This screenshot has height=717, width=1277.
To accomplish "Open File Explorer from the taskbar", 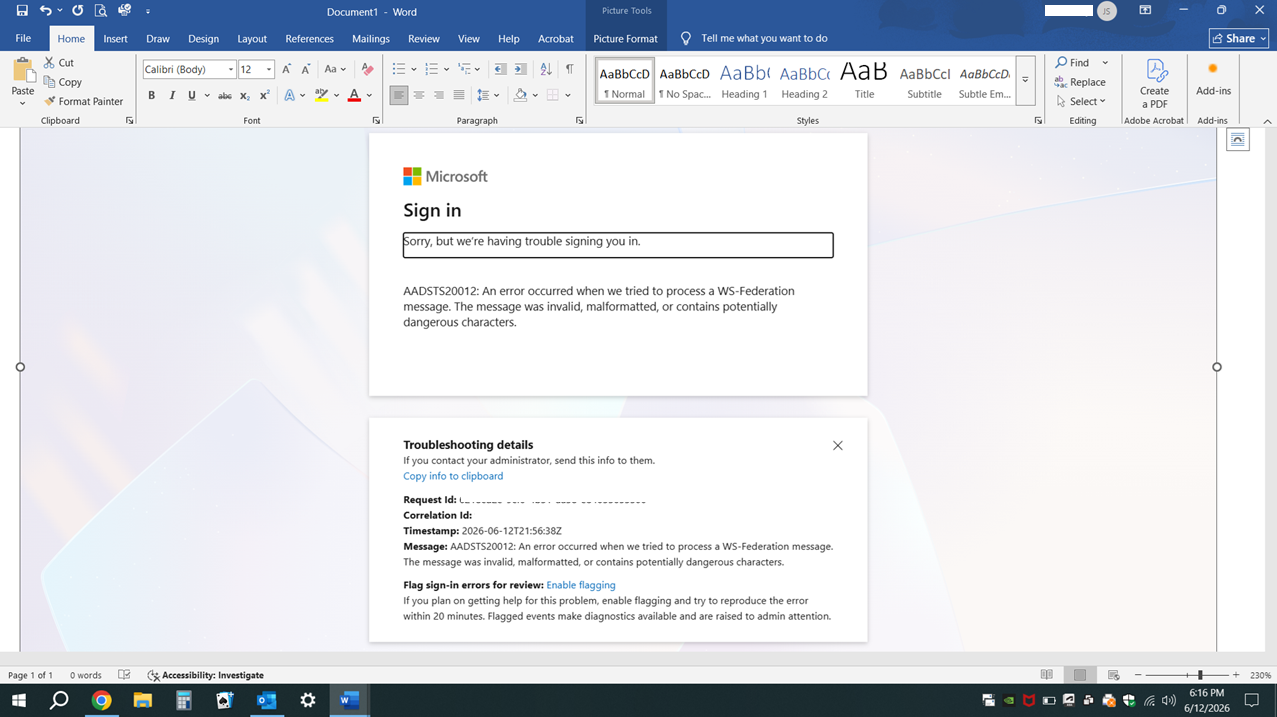I will coord(142,701).
